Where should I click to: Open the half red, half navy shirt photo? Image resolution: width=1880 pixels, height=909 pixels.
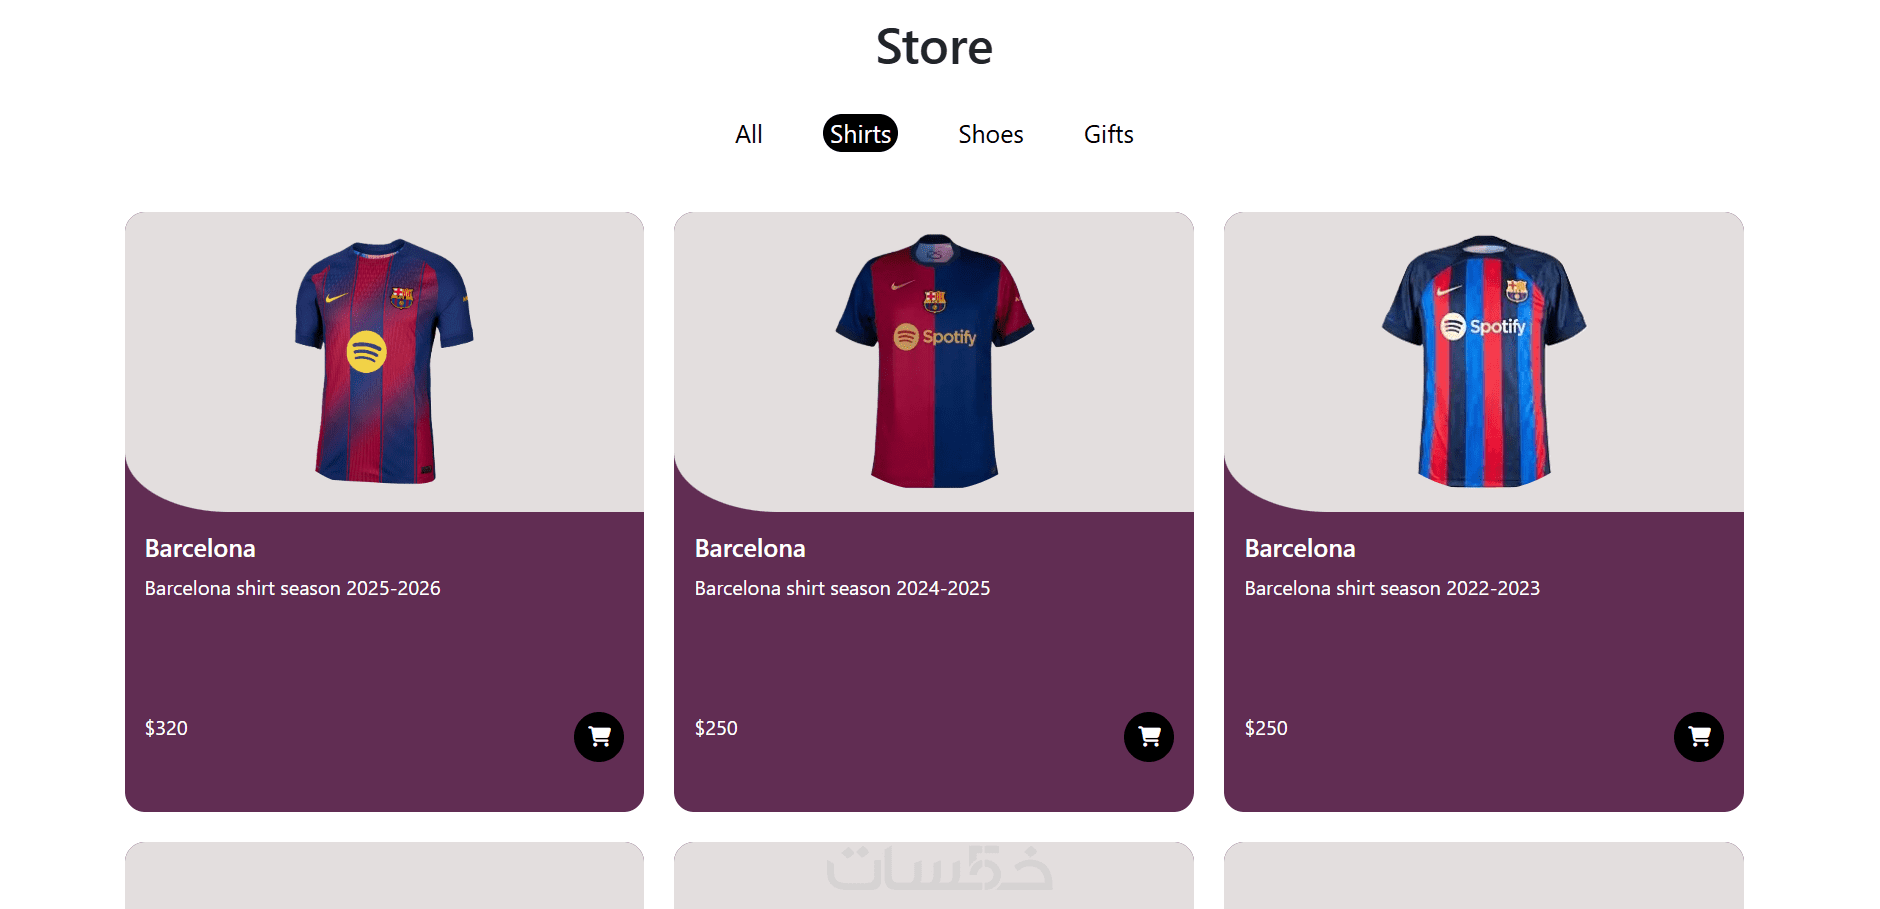(x=934, y=361)
